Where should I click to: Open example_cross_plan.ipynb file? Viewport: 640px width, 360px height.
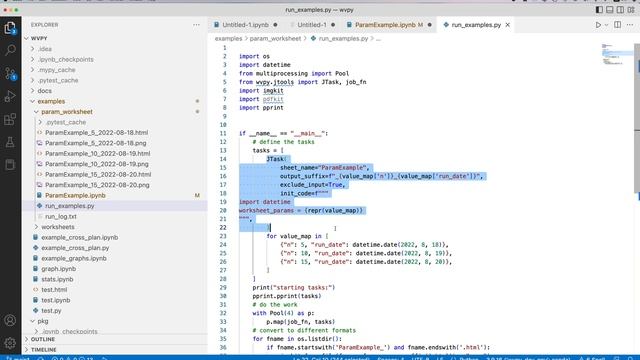tap(80, 238)
